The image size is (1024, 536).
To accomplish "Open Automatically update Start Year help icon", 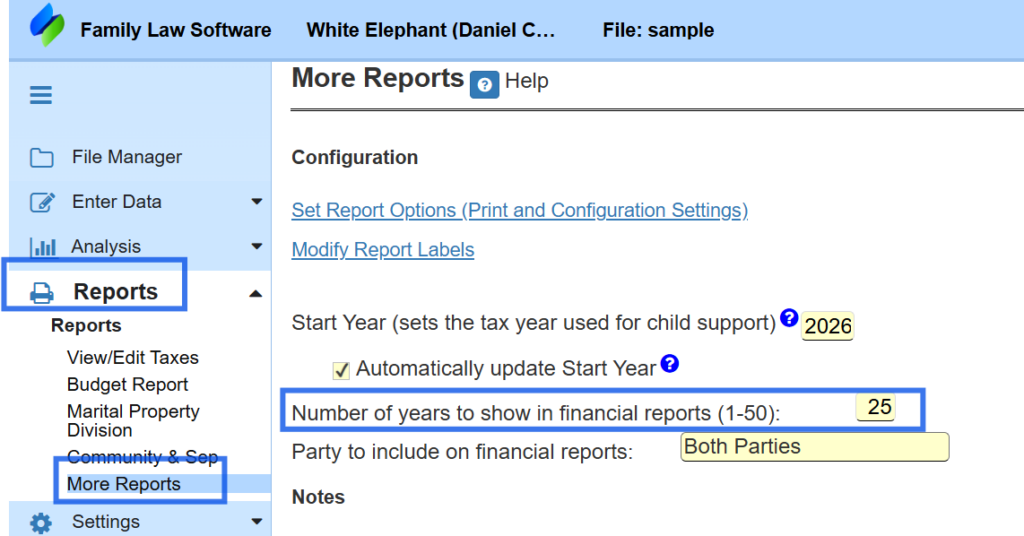I will click(x=670, y=364).
